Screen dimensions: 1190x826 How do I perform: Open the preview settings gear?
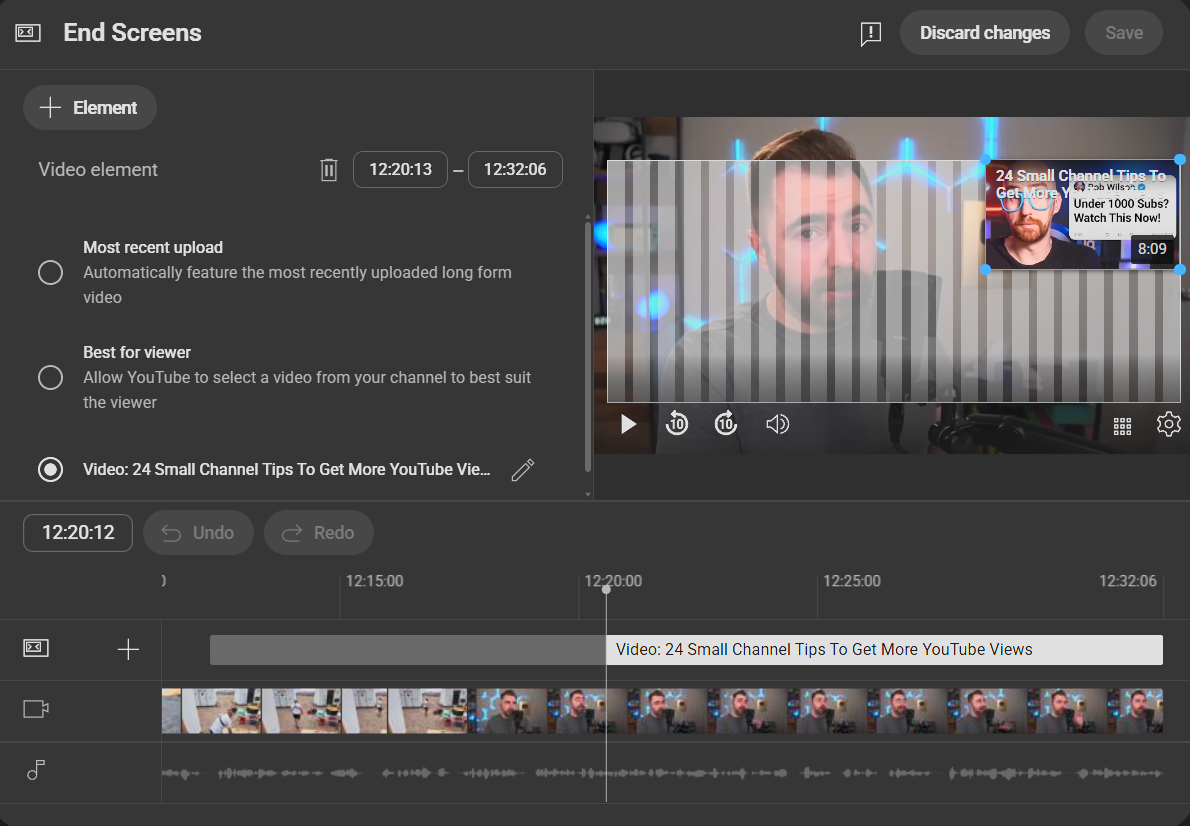[1168, 424]
